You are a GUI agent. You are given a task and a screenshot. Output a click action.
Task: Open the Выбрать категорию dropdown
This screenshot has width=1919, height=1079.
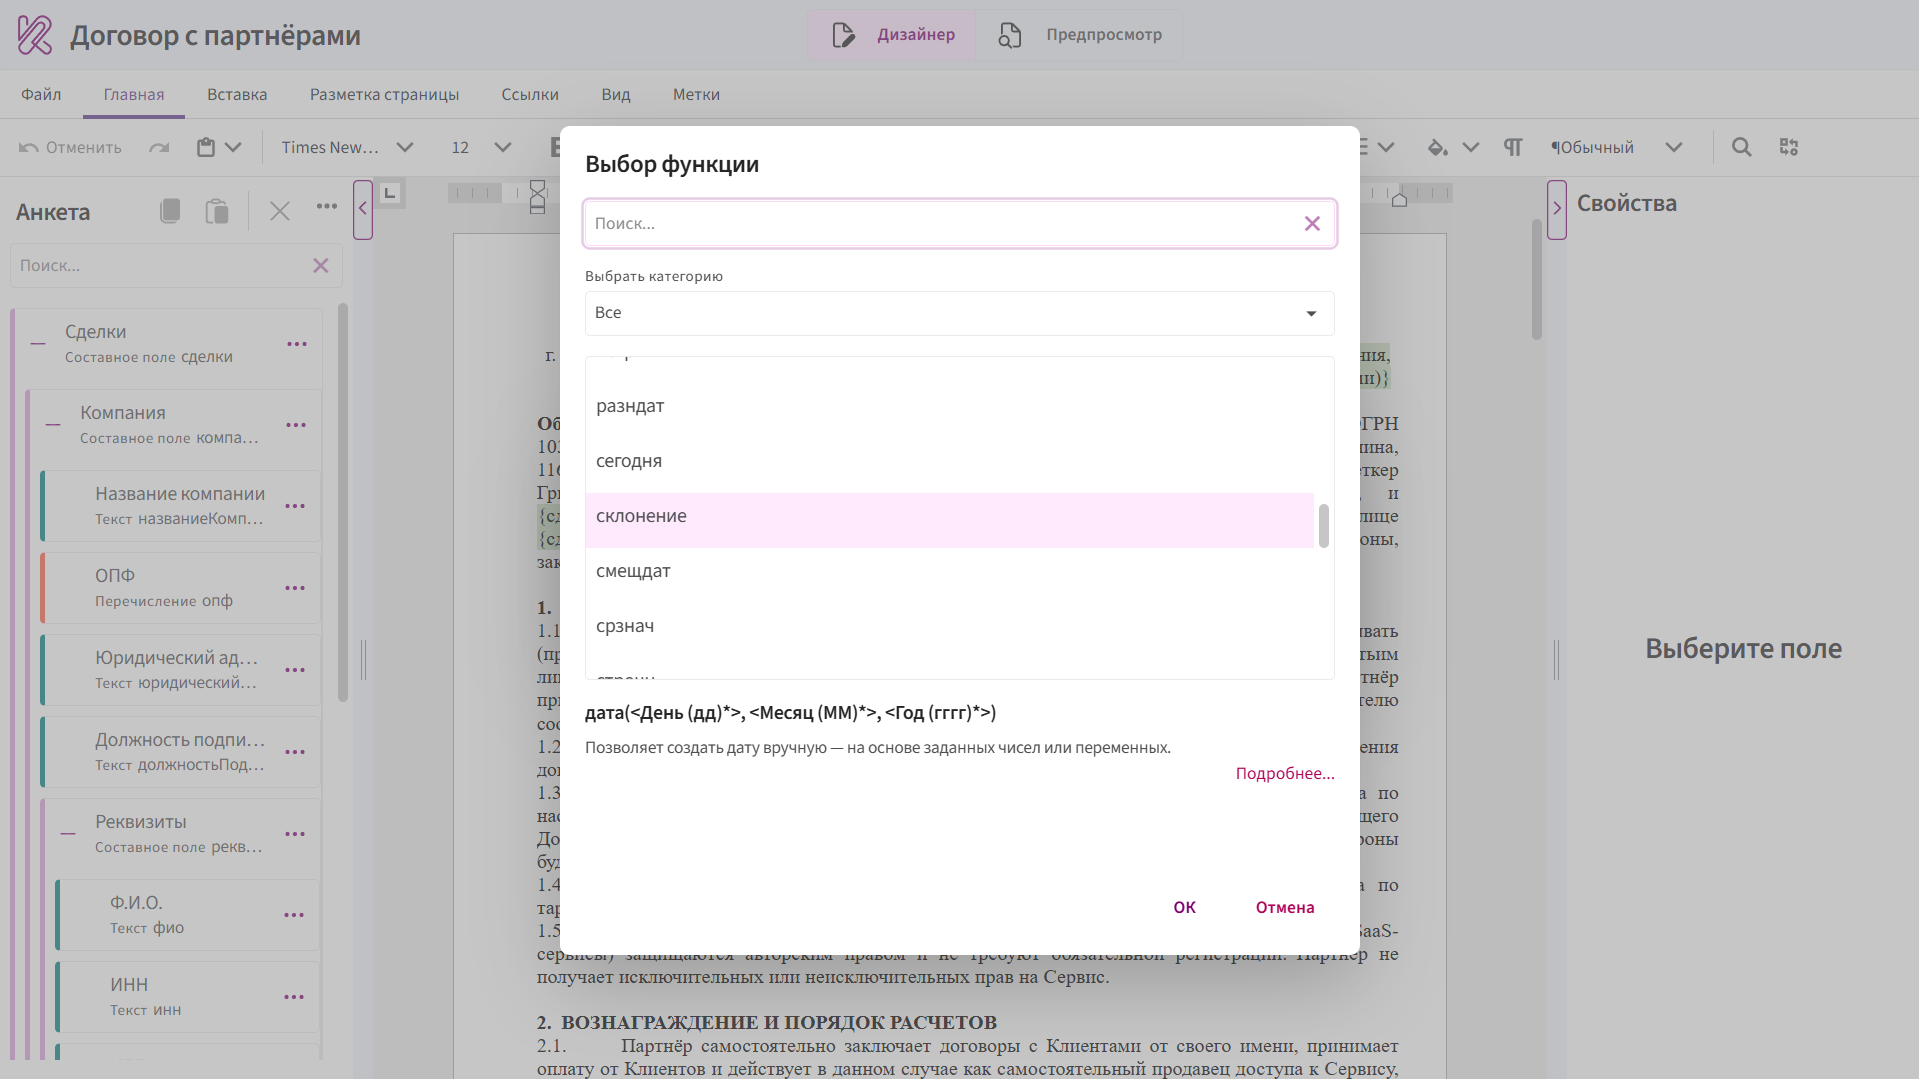(959, 313)
